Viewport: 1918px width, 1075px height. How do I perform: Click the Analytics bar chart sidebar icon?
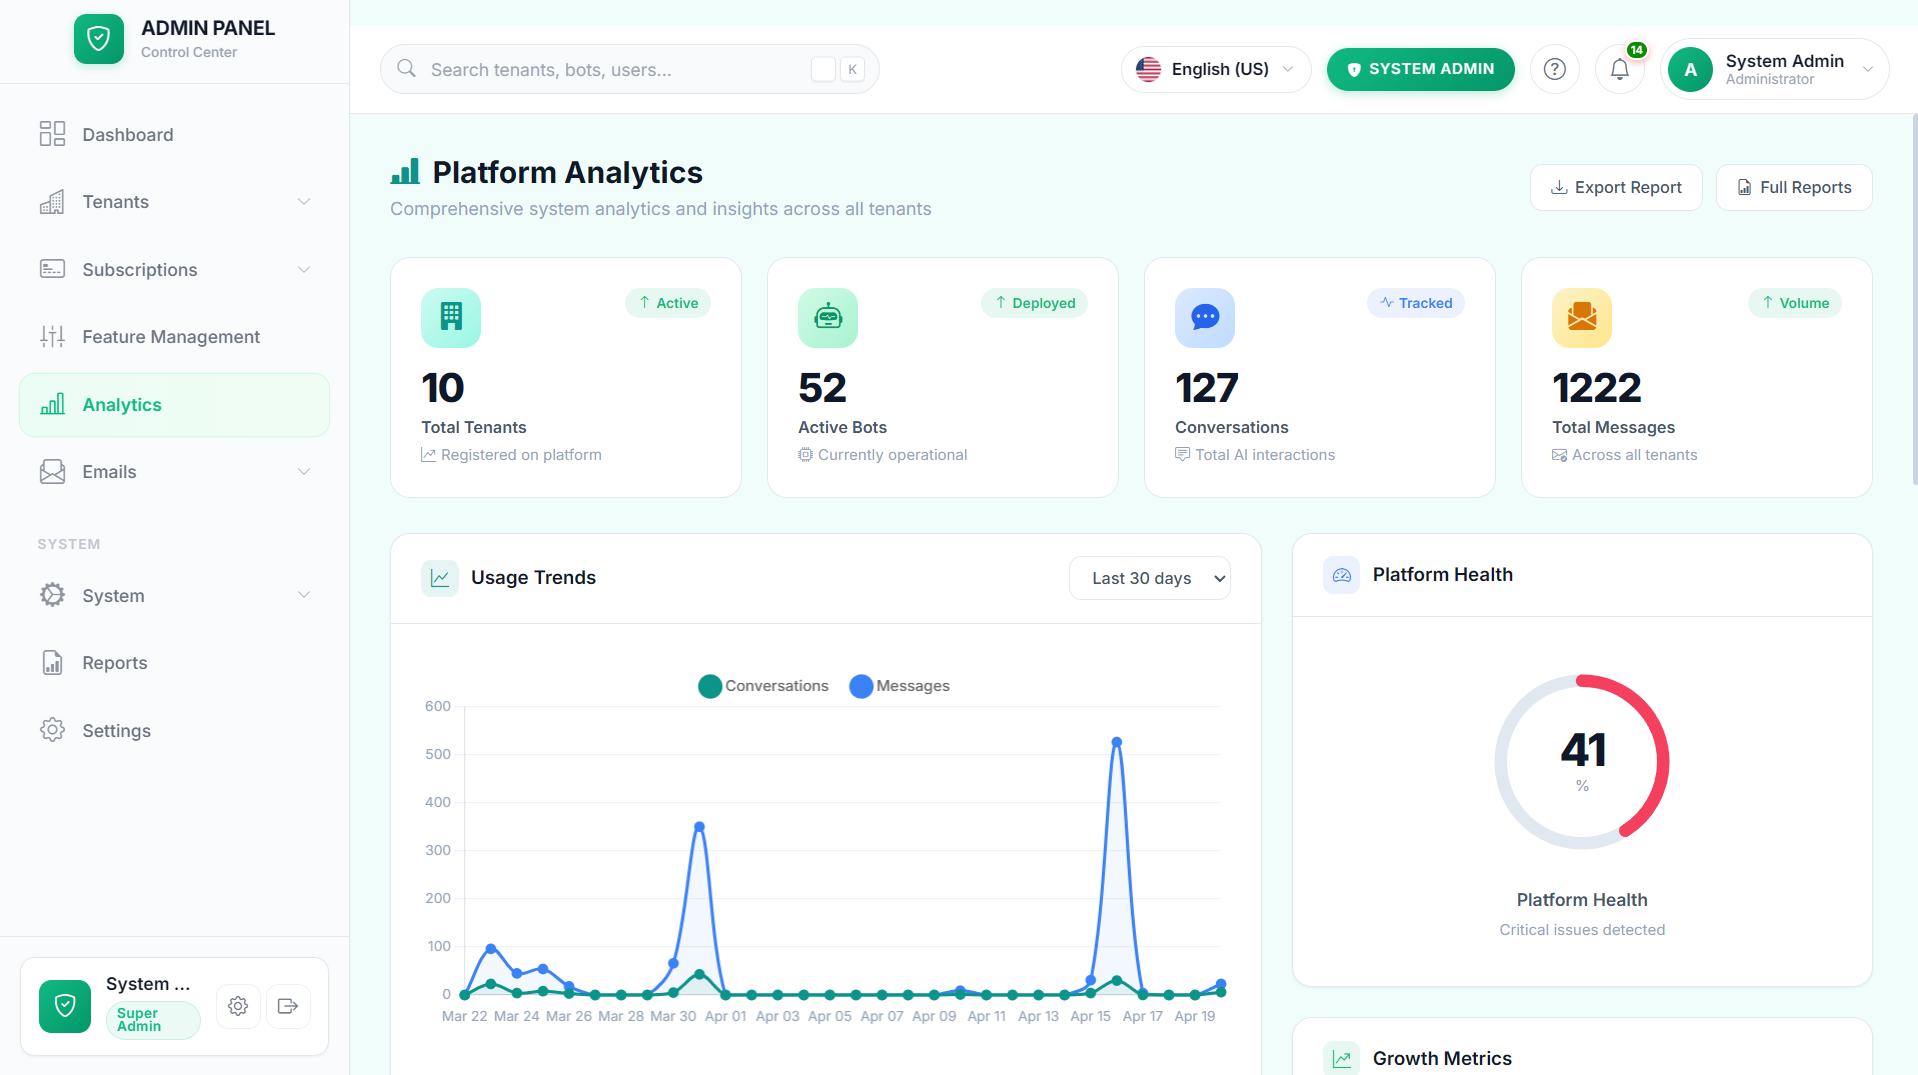52,404
